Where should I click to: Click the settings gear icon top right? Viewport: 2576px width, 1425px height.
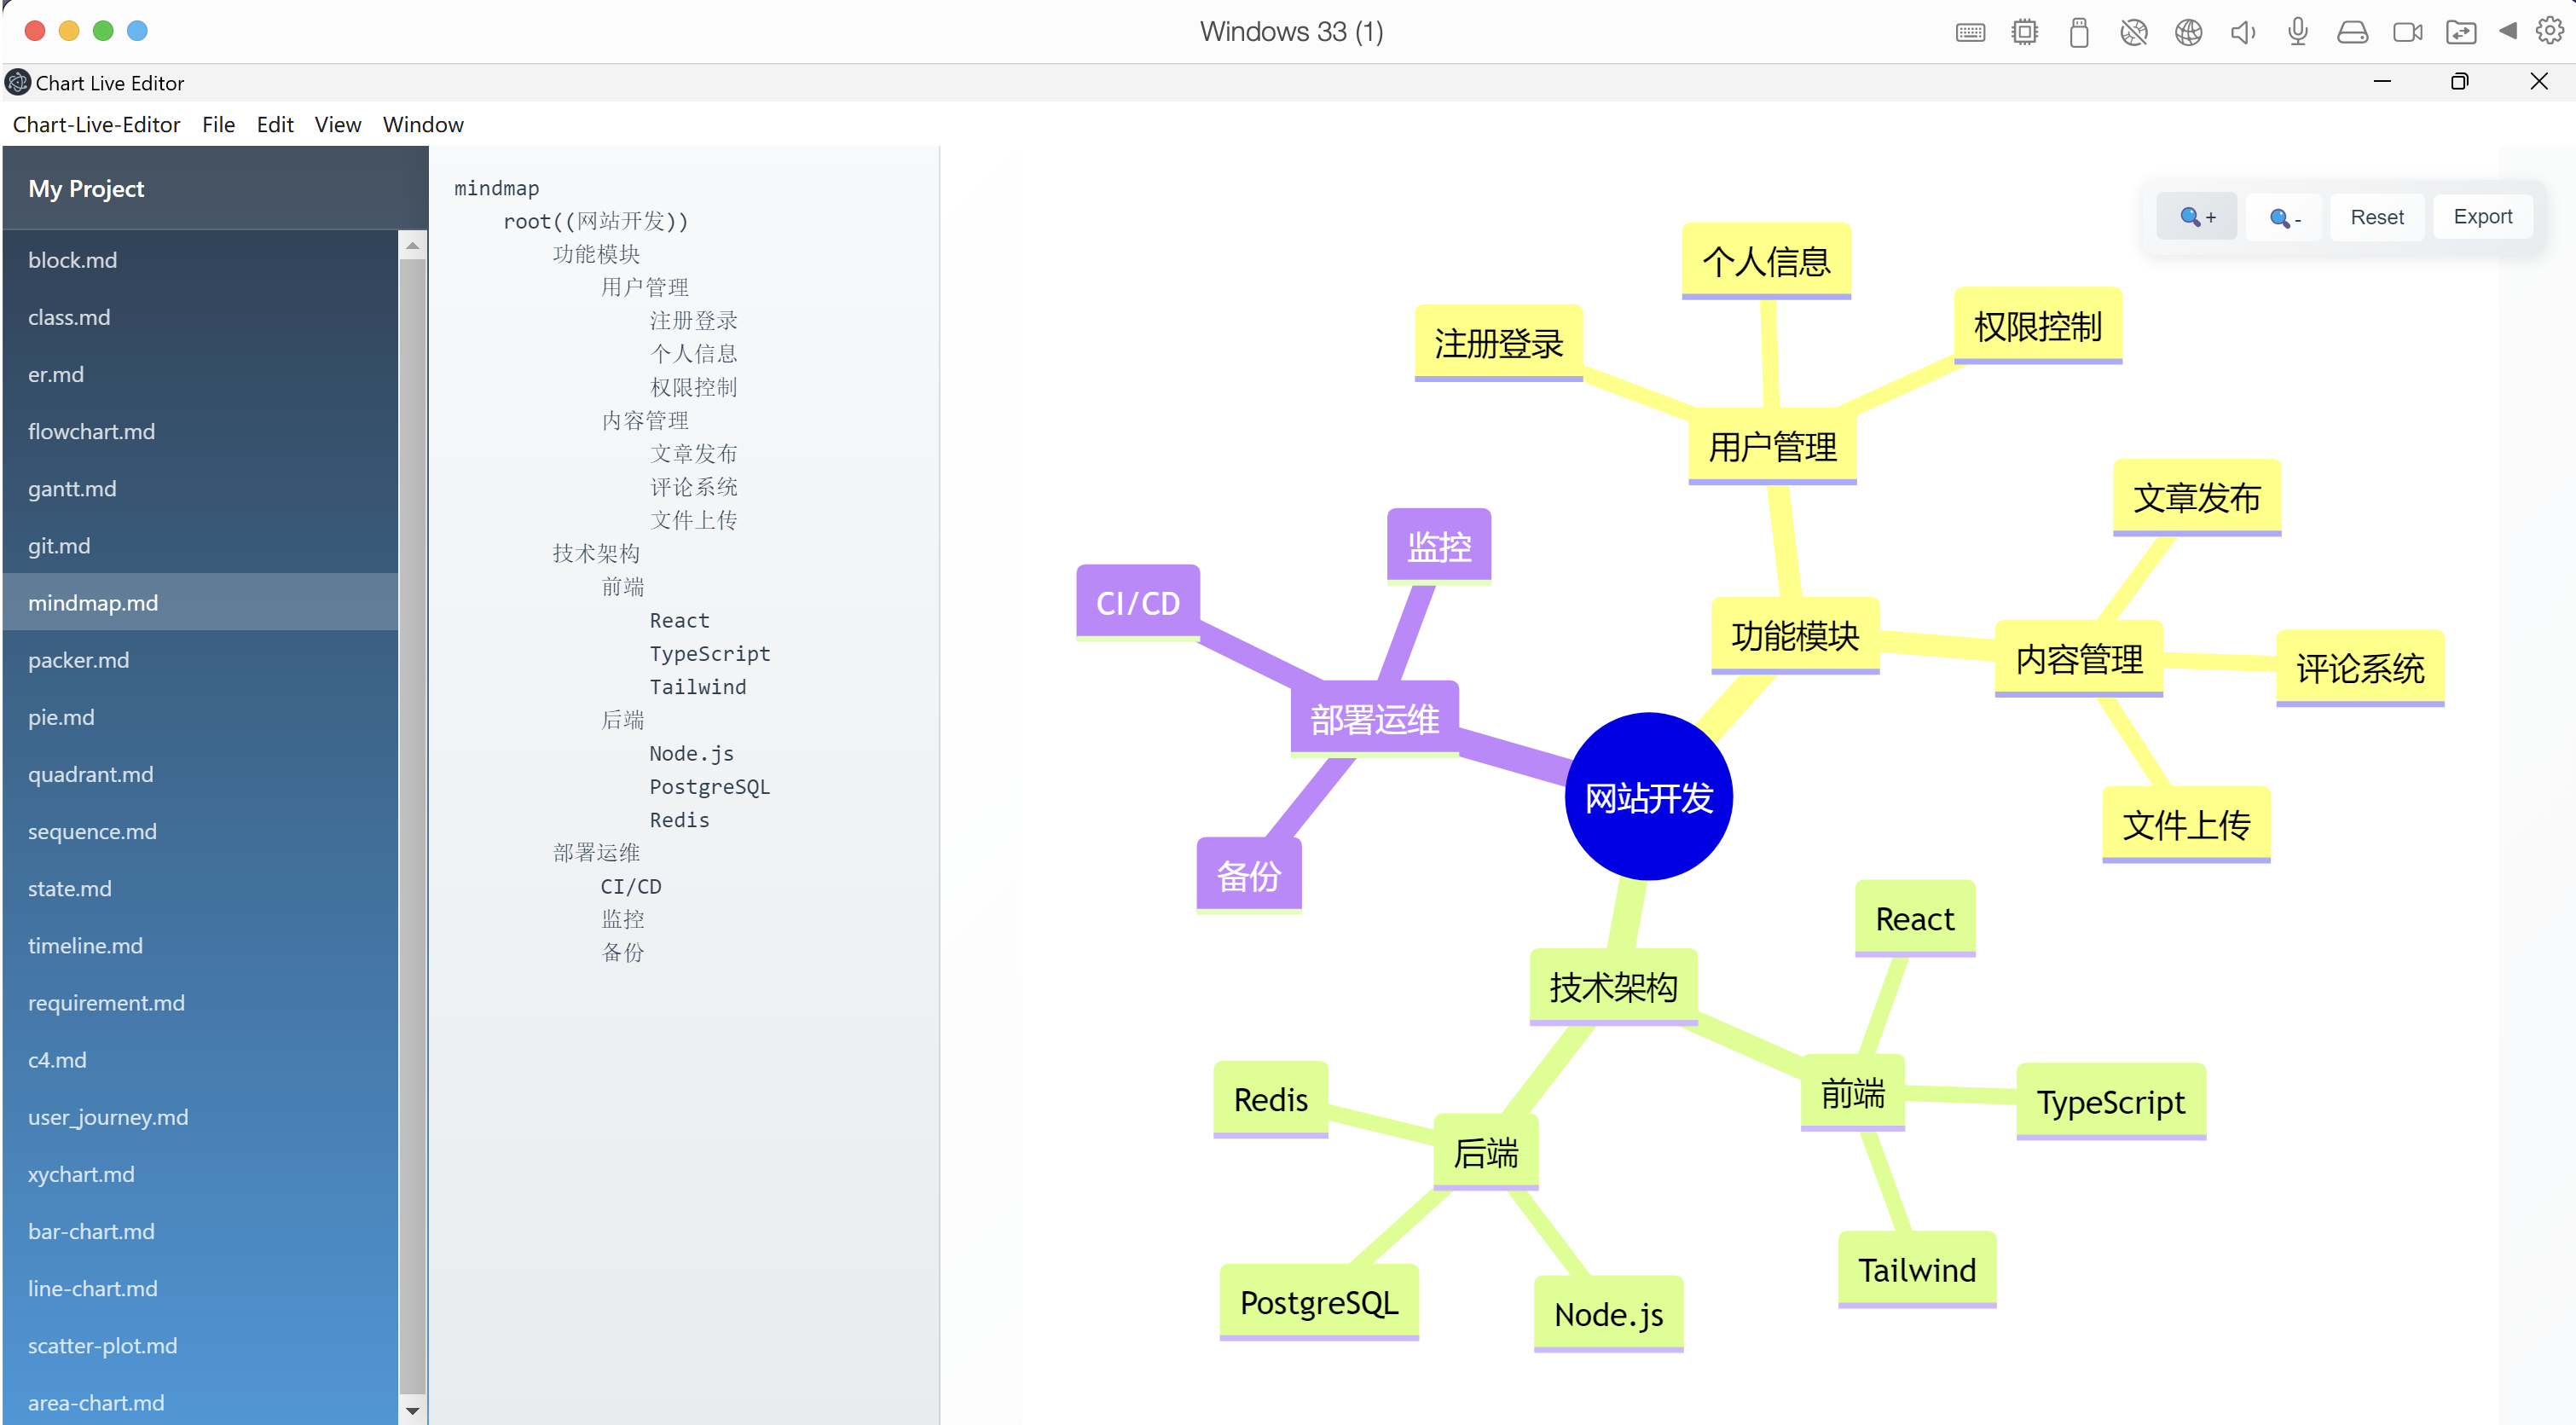(2549, 31)
